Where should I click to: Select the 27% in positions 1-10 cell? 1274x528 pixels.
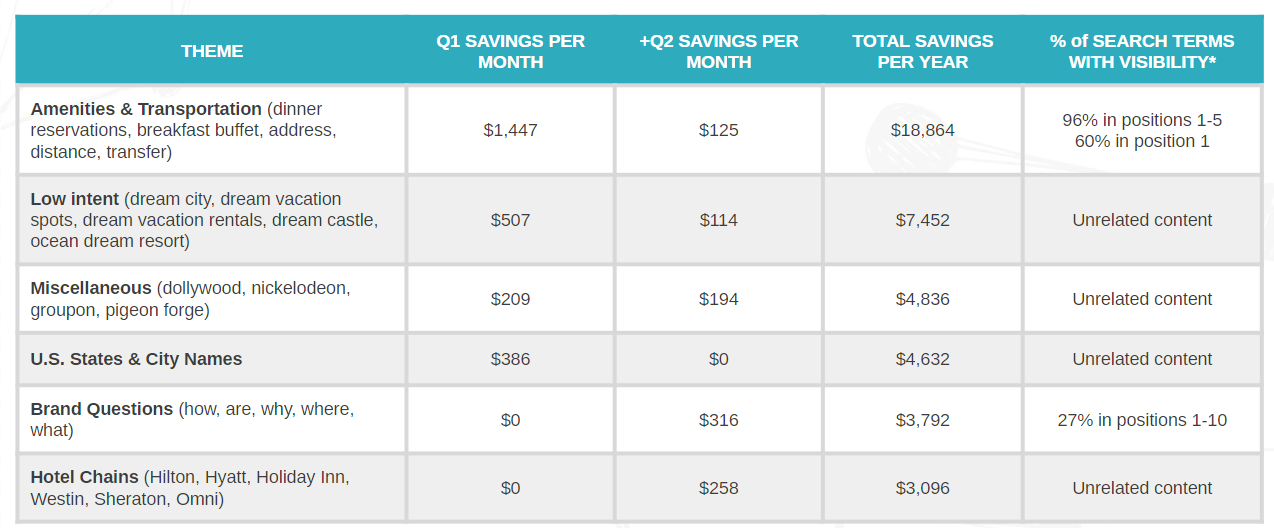(1142, 420)
